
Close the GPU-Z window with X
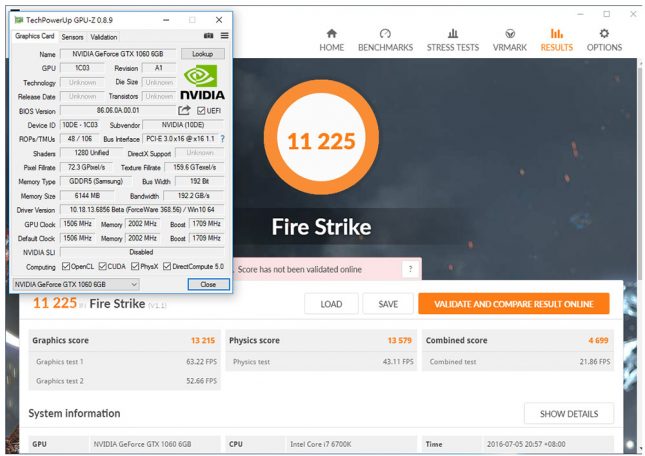click(x=219, y=20)
